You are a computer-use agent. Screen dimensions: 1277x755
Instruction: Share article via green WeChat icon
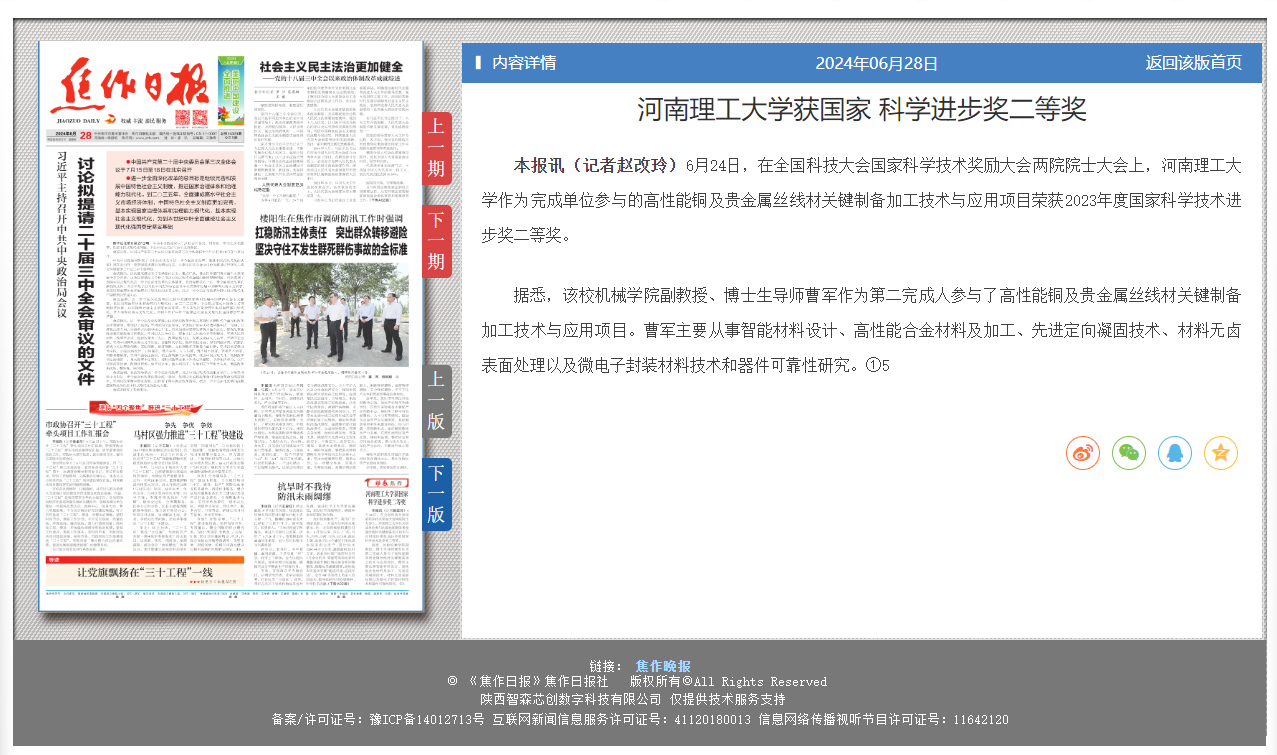coord(1128,453)
